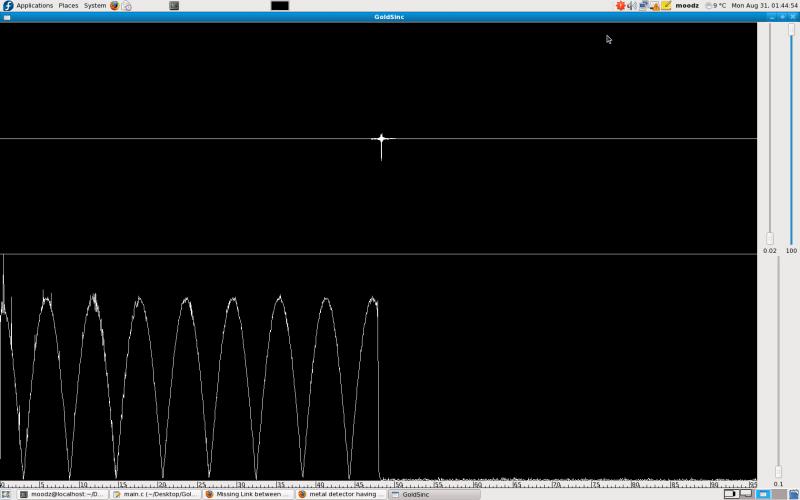
Task: Switch to moodz@localhost terminal window
Action: [62, 494]
